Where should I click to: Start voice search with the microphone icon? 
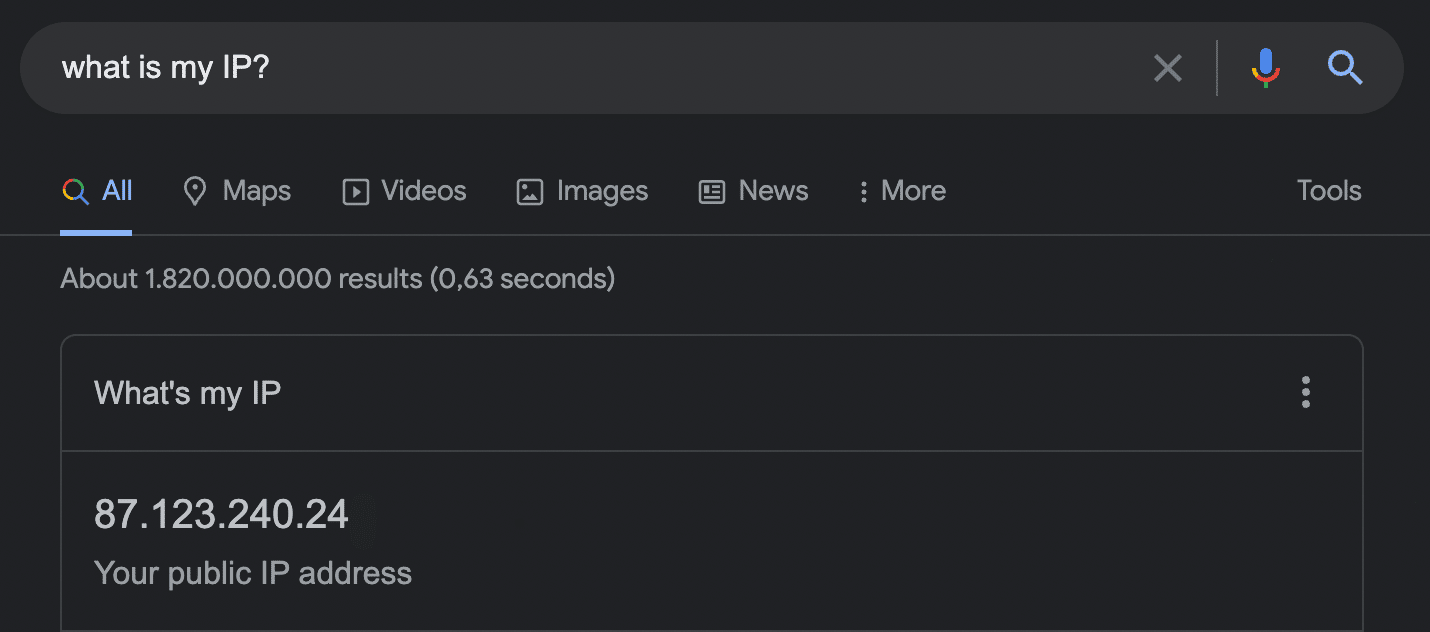1265,68
